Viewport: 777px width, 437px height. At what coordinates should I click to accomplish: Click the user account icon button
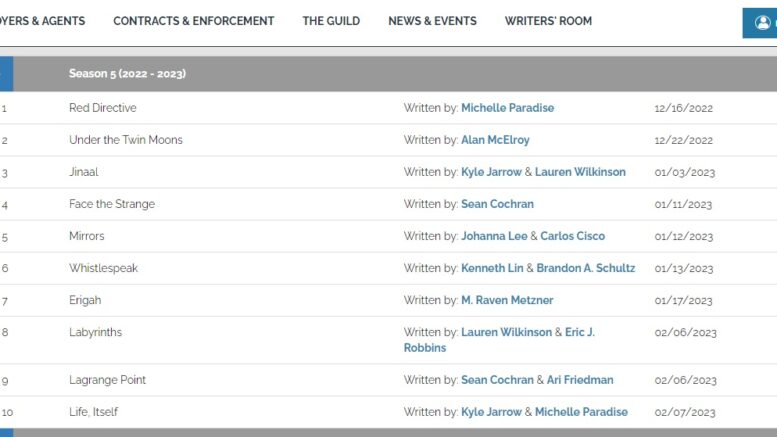click(x=761, y=23)
